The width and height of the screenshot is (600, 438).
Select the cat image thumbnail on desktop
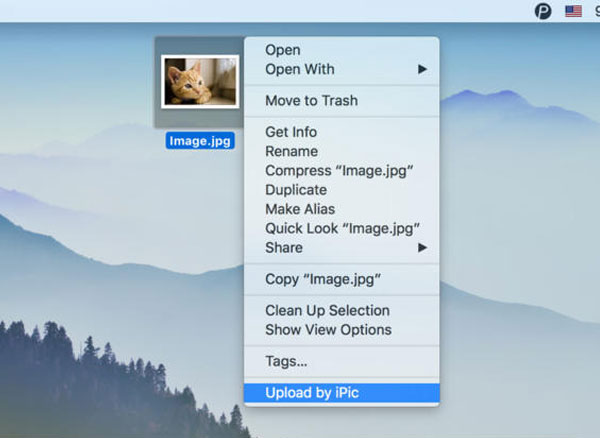(200, 81)
